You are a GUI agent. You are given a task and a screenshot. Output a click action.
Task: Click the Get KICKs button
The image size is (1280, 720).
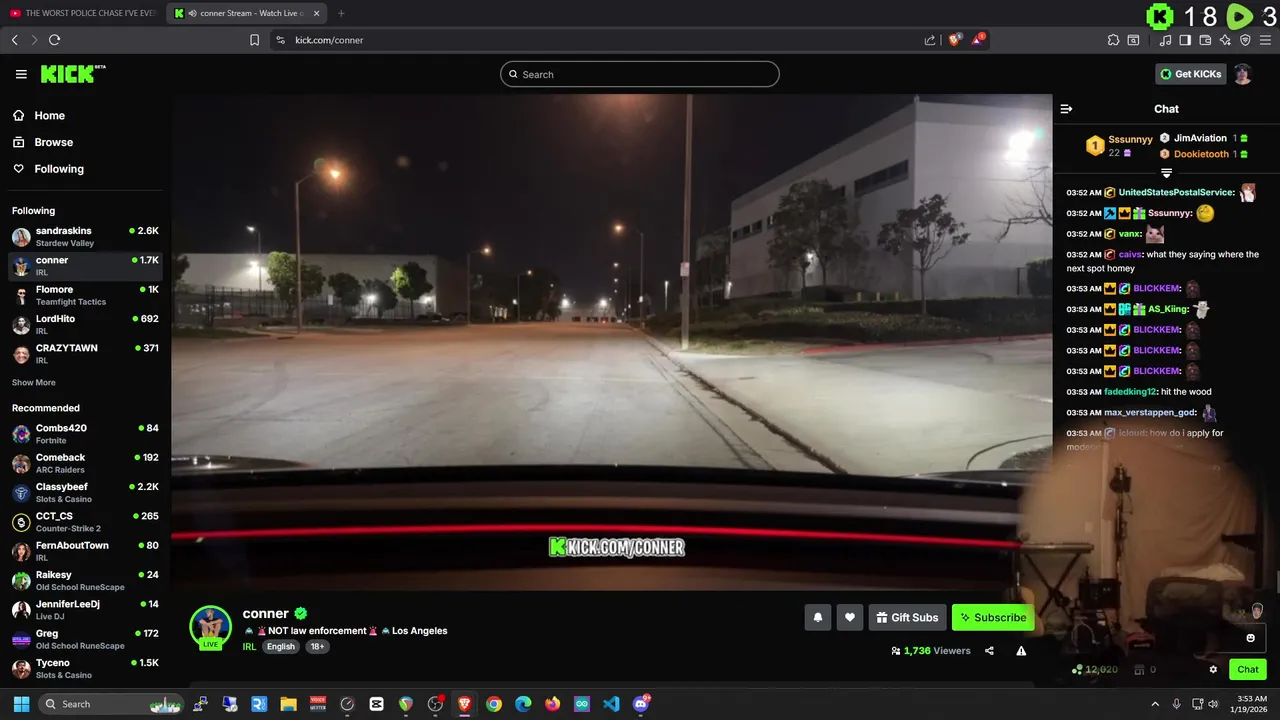1190,74
